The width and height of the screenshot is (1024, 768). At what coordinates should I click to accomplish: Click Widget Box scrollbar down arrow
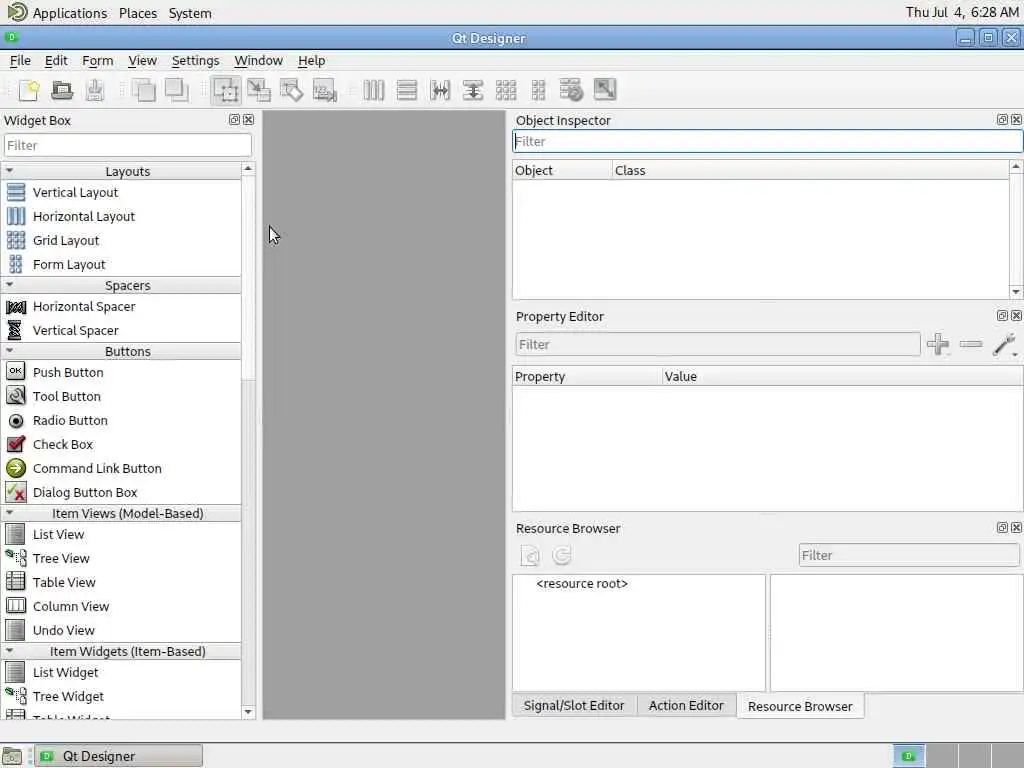(x=248, y=712)
